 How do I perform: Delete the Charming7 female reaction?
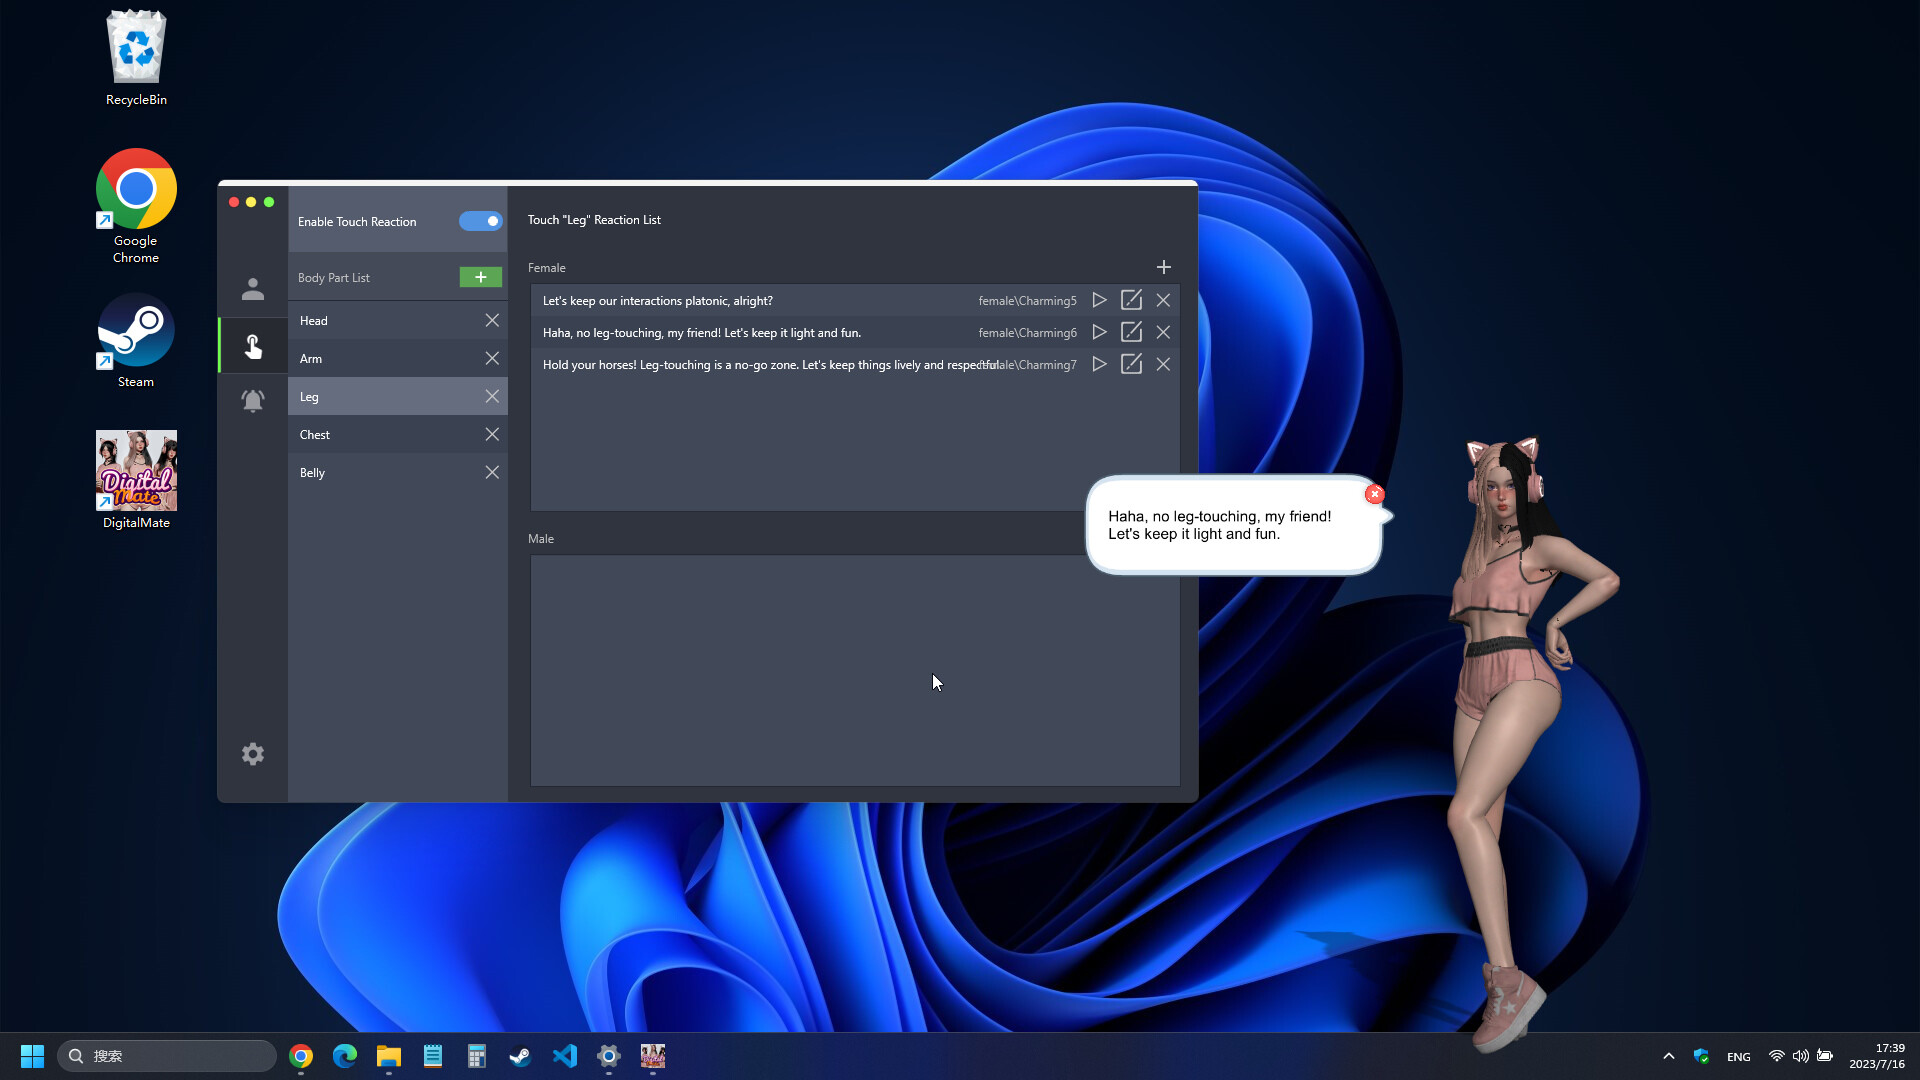(1162, 364)
